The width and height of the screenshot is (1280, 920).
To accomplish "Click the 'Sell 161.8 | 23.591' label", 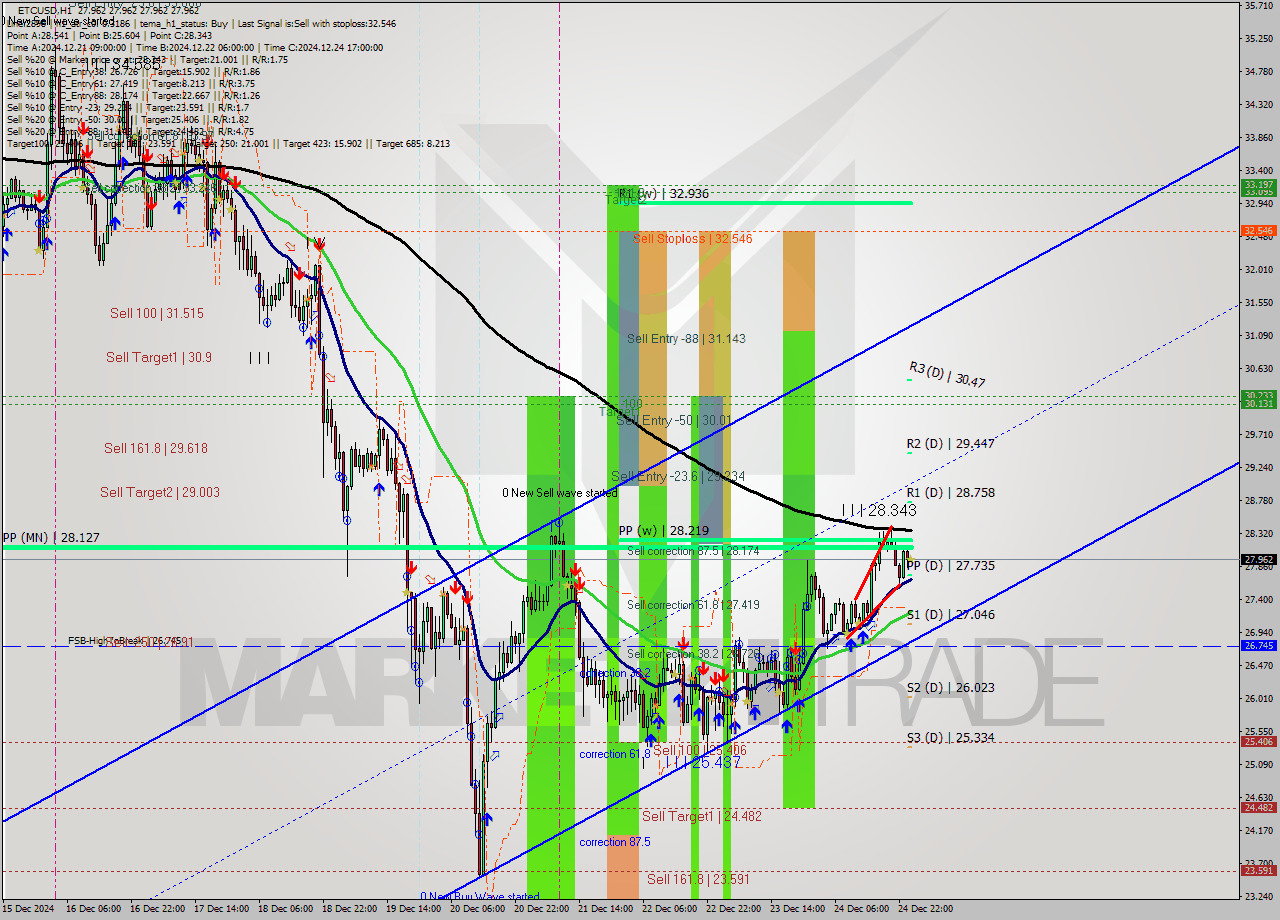I will (698, 880).
